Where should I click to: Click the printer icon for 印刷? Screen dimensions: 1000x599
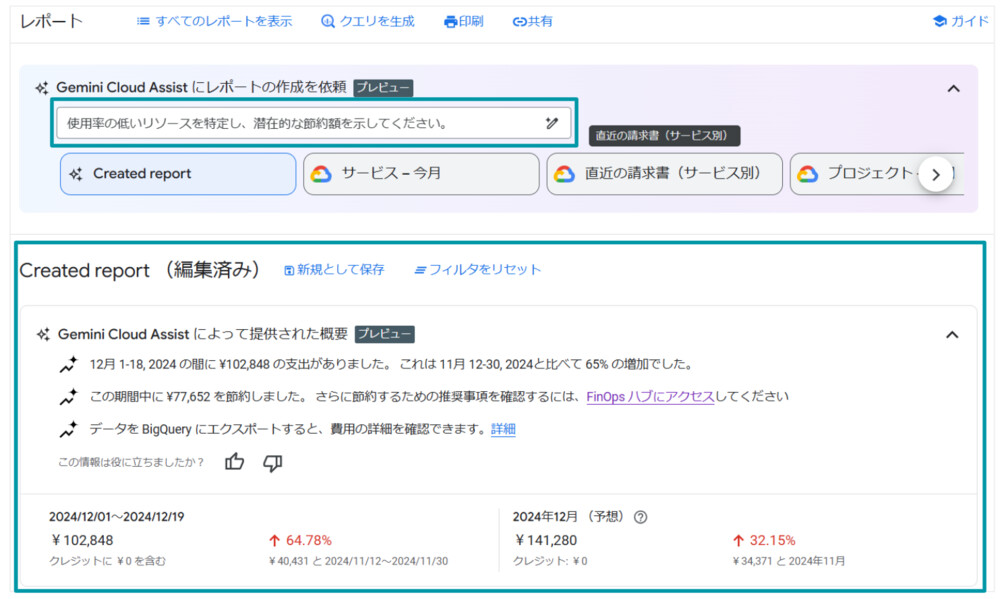click(x=450, y=22)
